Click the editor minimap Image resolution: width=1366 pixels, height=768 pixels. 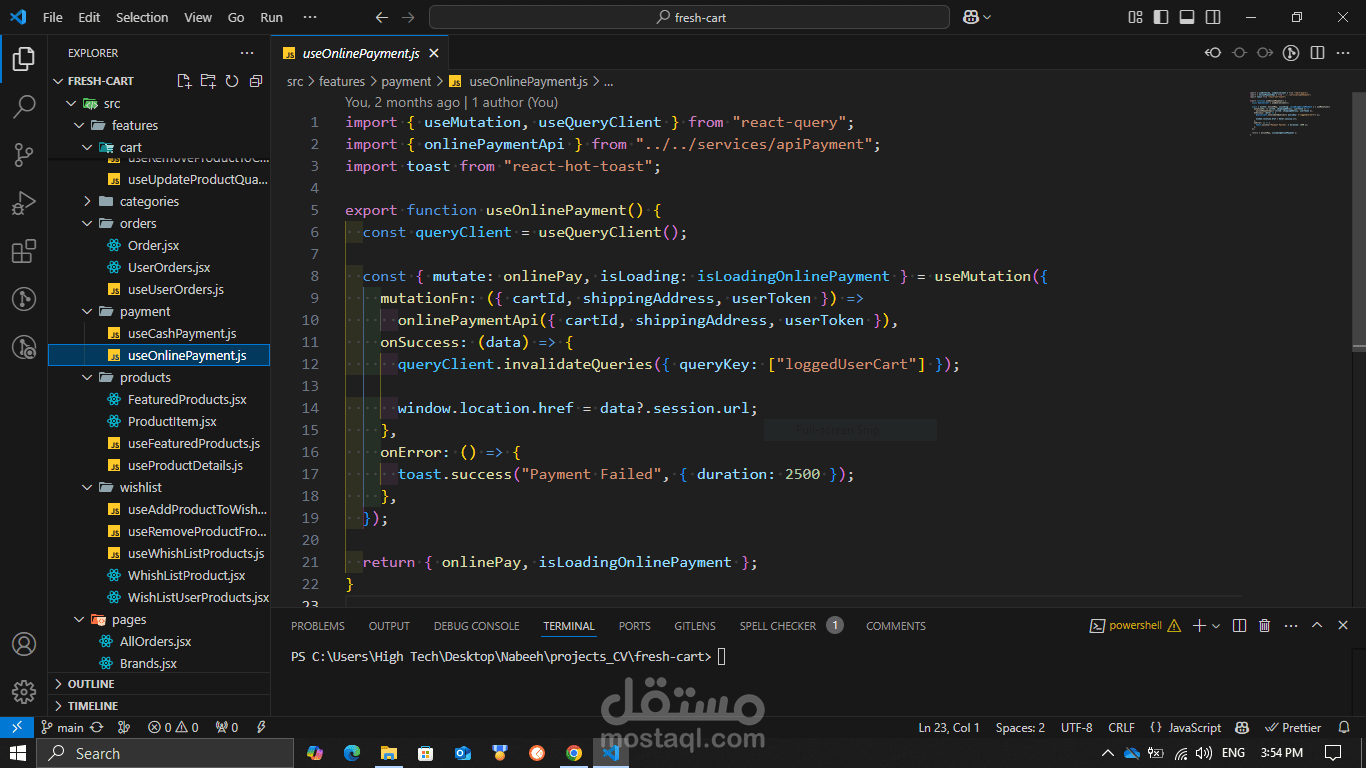[1291, 112]
